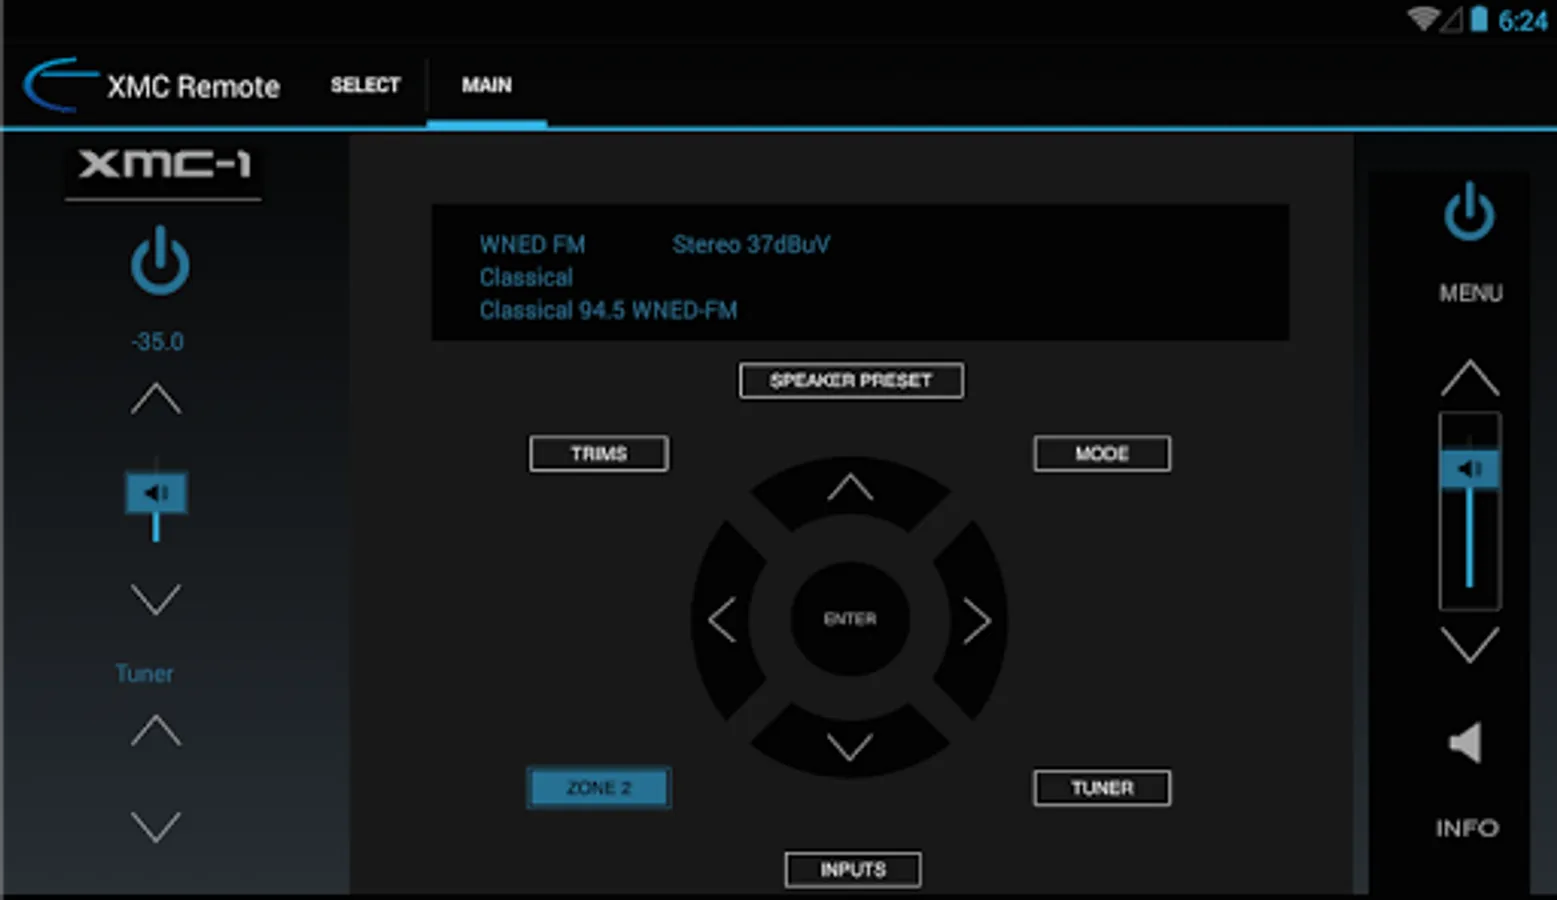Show INFO on the right panel

pos(1467,828)
